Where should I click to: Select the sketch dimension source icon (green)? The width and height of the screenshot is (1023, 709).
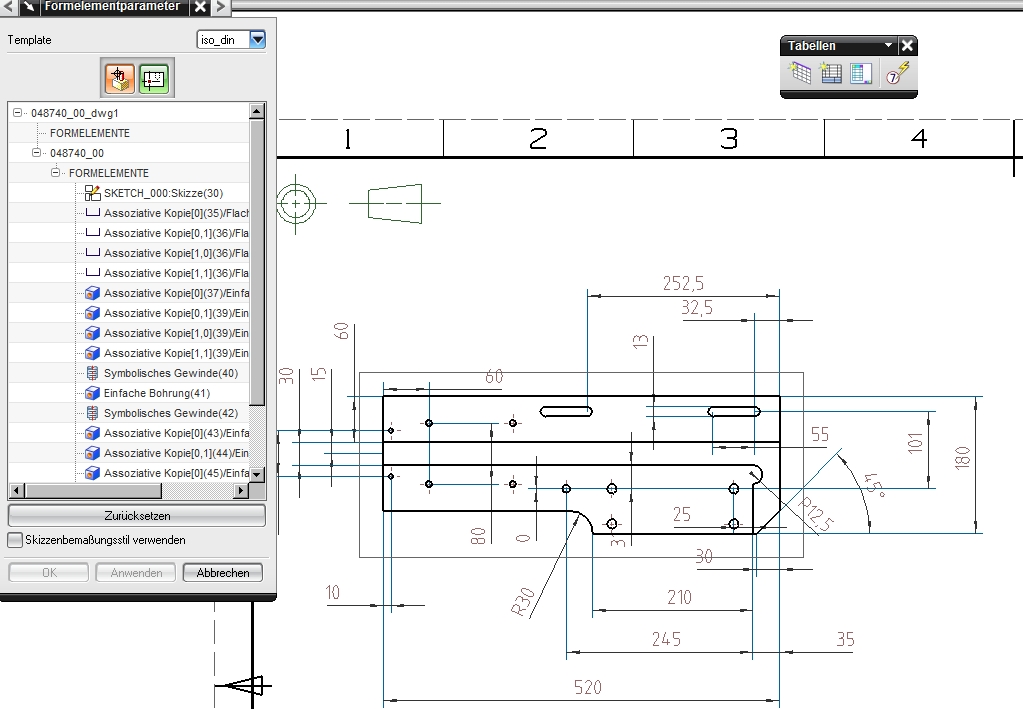pos(154,79)
